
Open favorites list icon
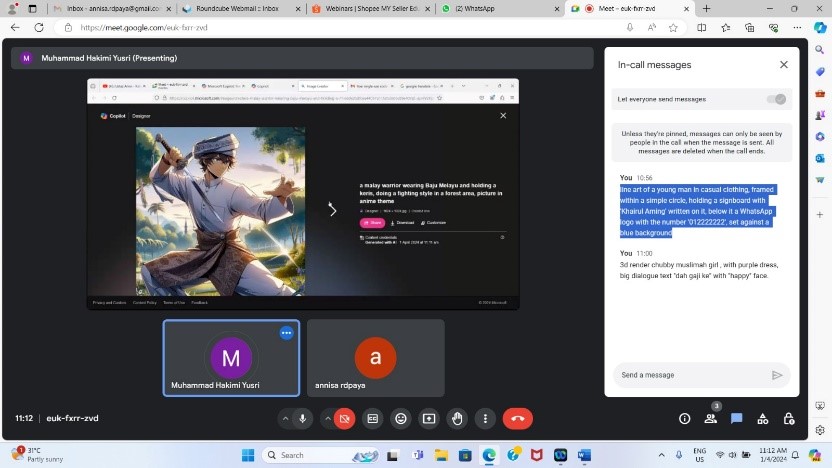[725, 28]
